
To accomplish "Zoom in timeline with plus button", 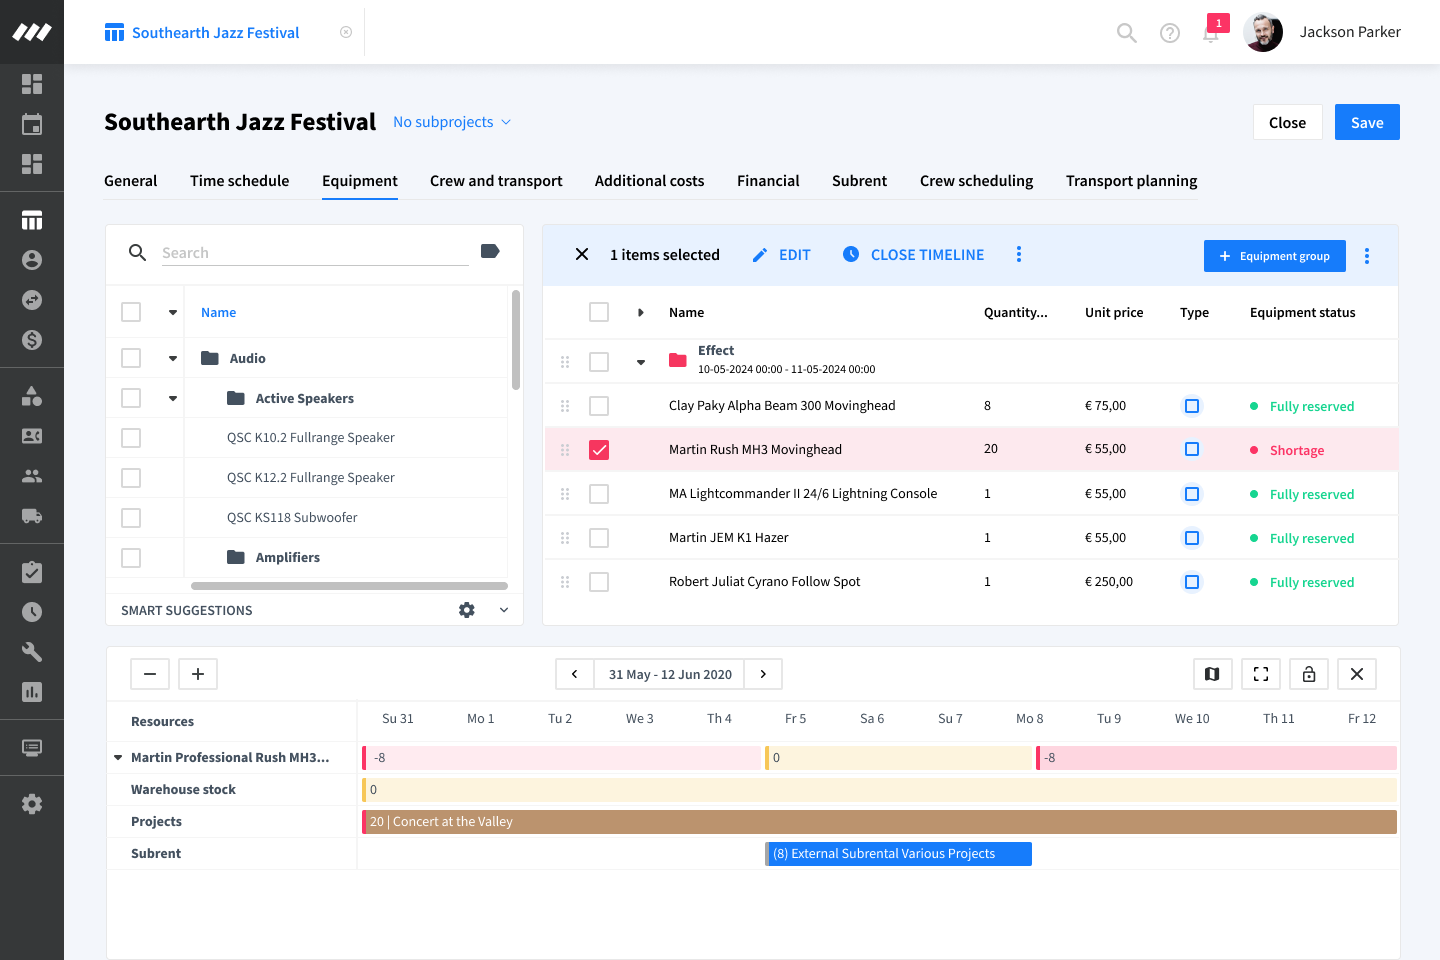I will [x=198, y=674].
